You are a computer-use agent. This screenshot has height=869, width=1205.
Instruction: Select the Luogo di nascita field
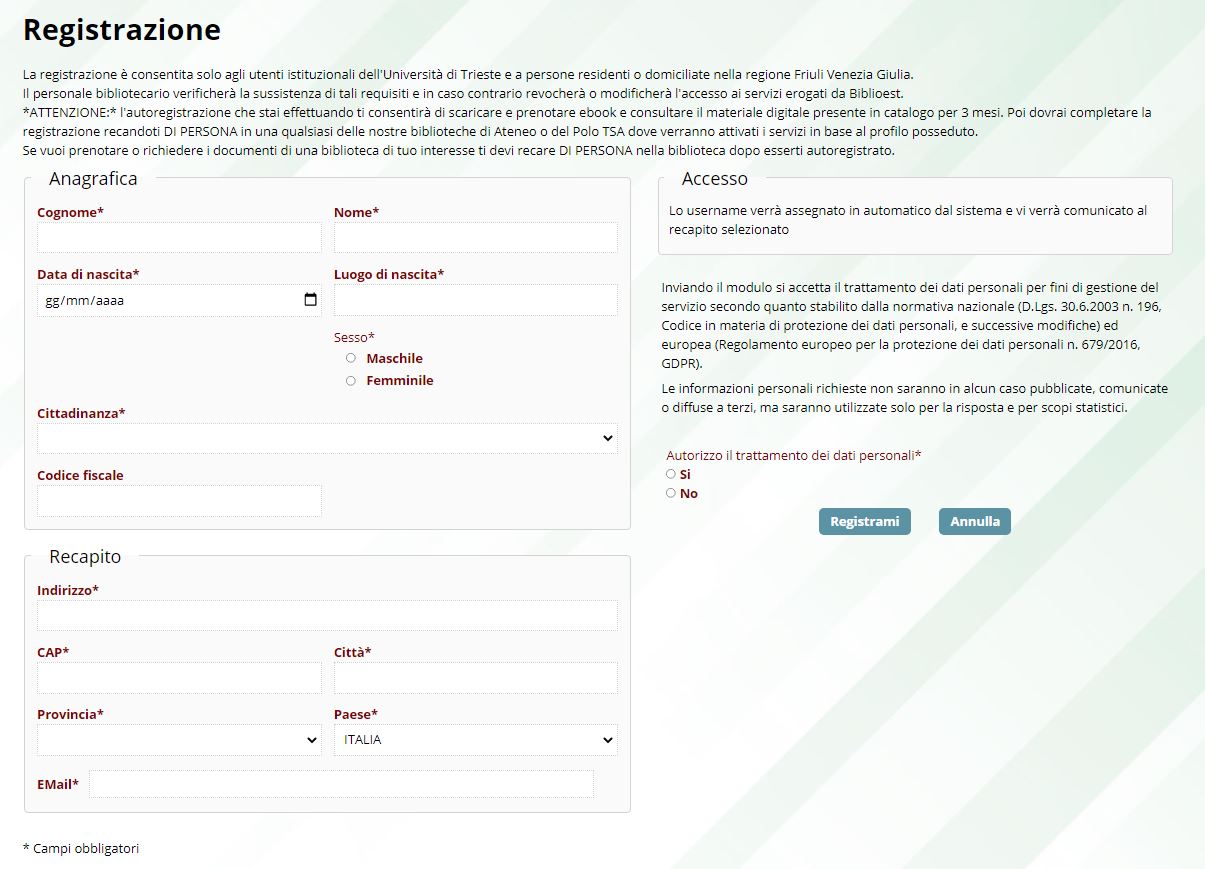coord(475,300)
